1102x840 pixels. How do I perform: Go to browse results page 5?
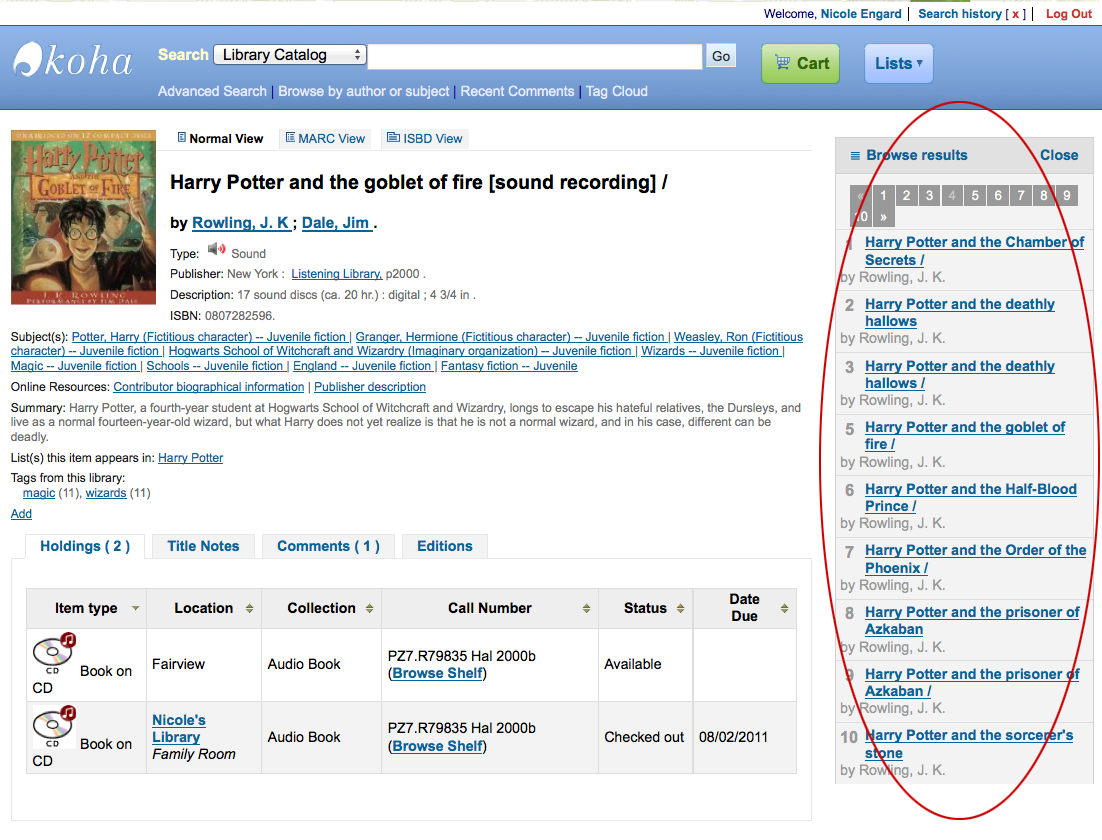tap(975, 195)
